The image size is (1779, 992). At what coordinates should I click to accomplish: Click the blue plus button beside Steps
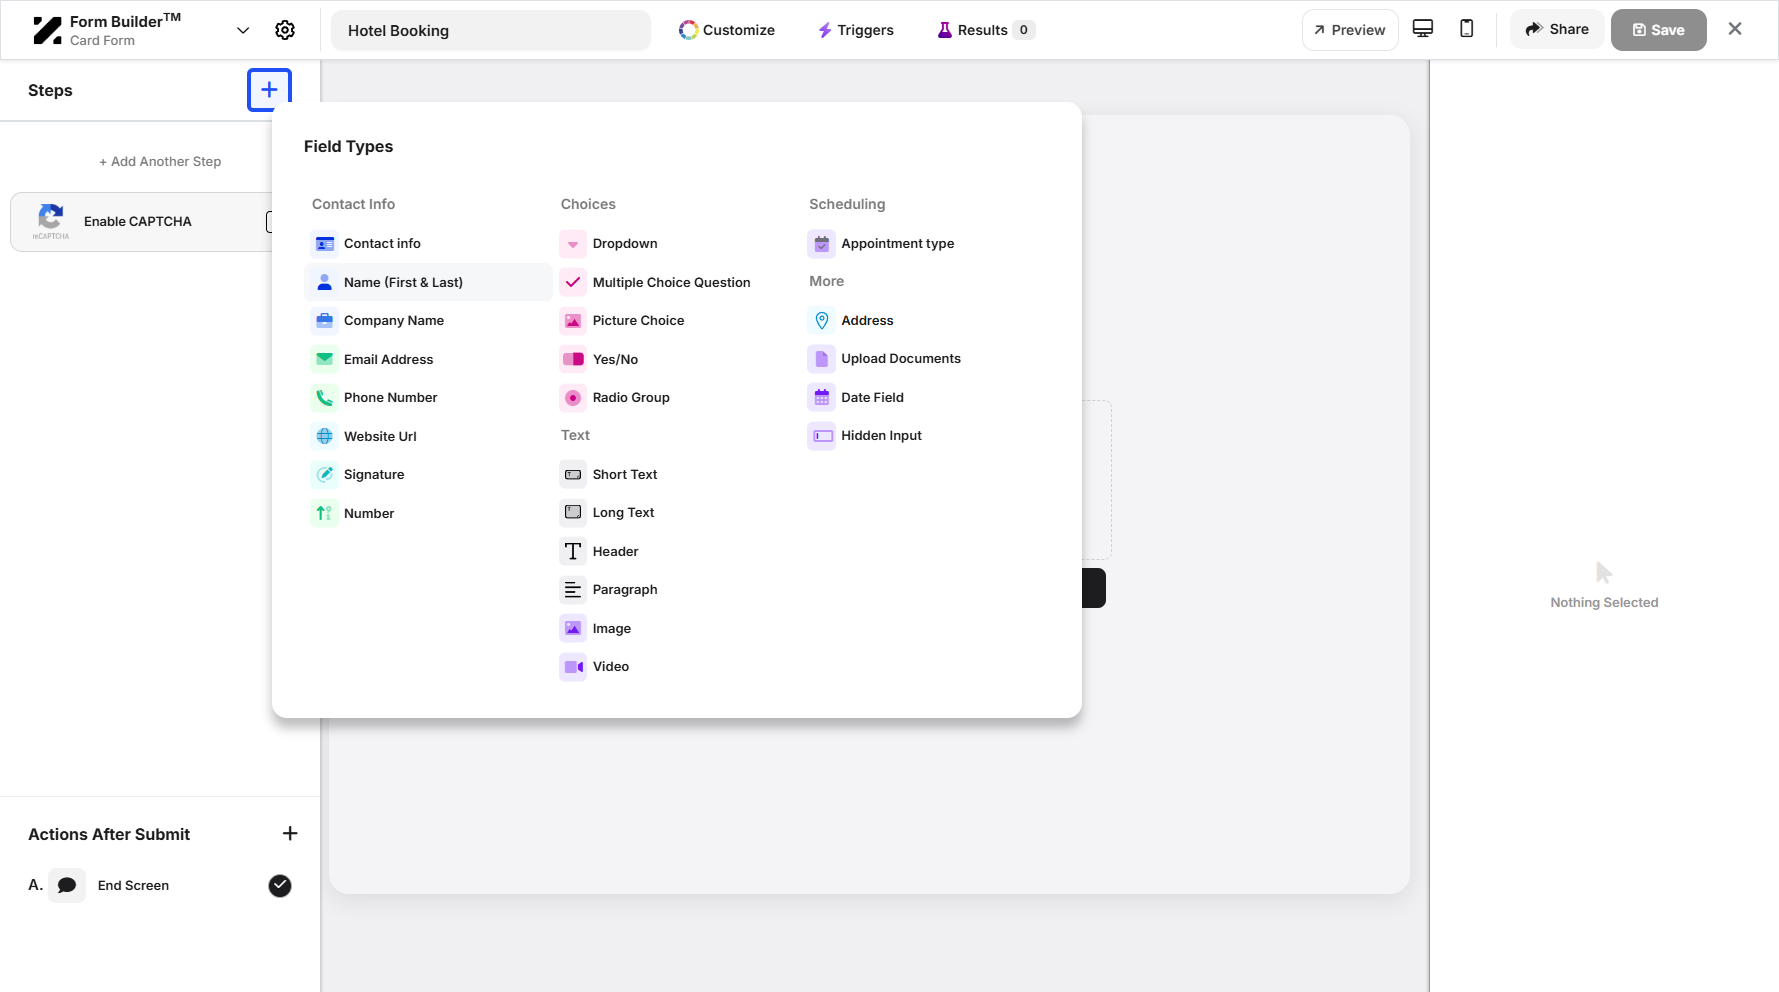point(269,90)
